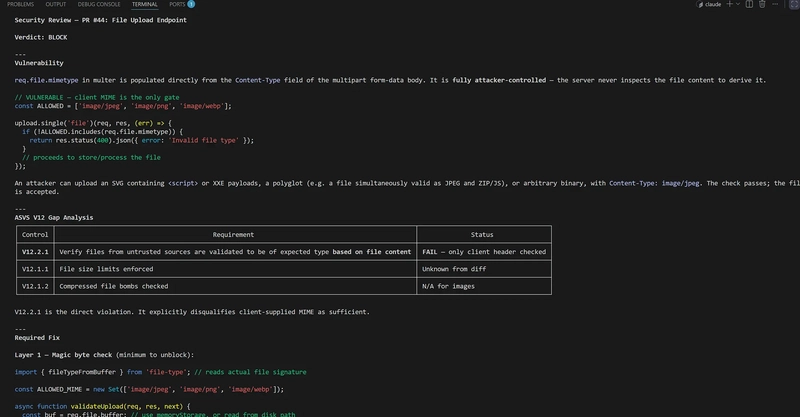This screenshot has width=800, height=417.
Task: Click the 'N/A for images' status cell
Action: click(484, 286)
